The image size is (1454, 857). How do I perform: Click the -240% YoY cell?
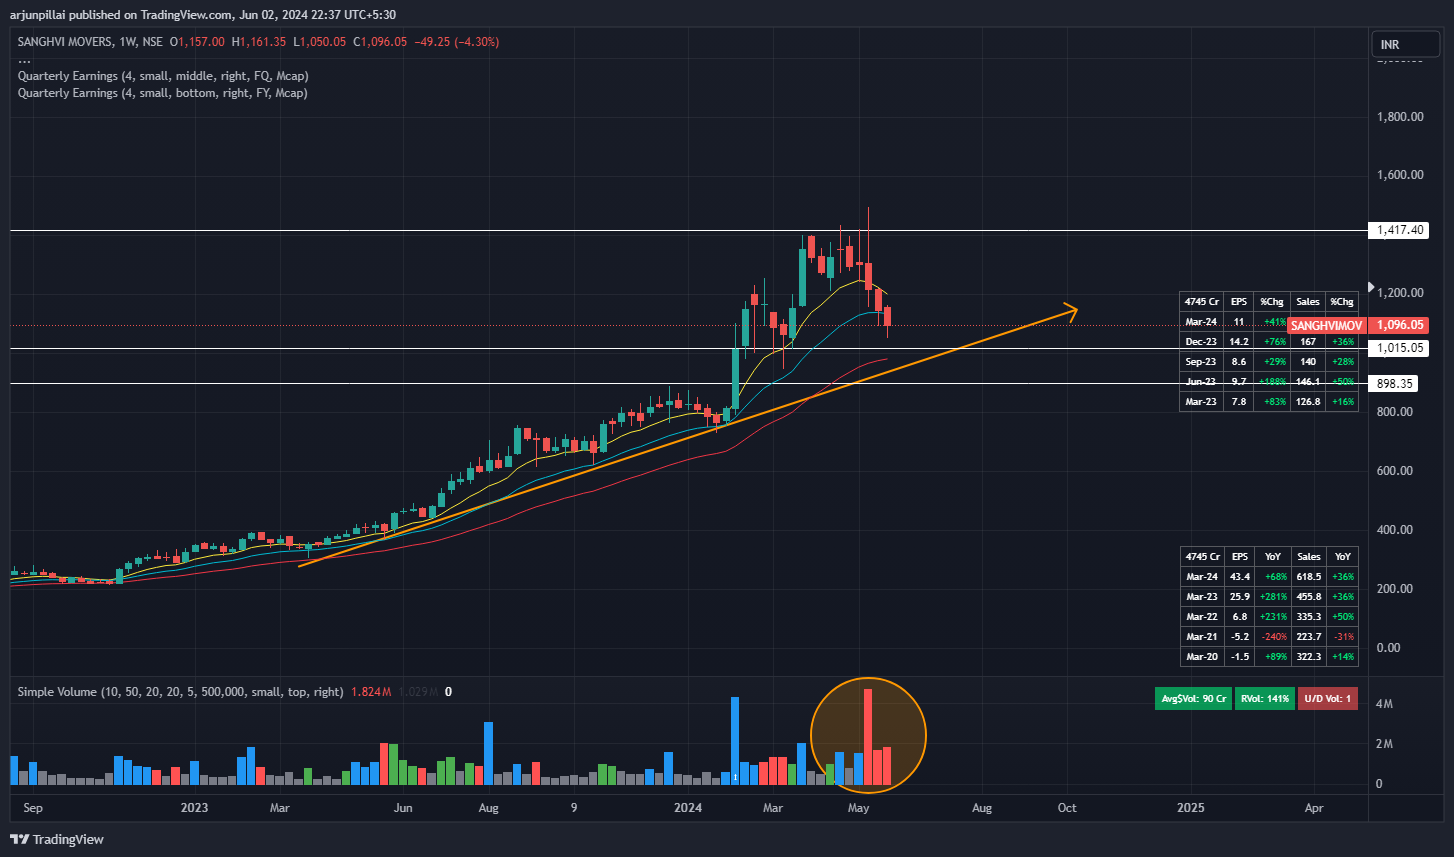pyautogui.click(x=1273, y=637)
